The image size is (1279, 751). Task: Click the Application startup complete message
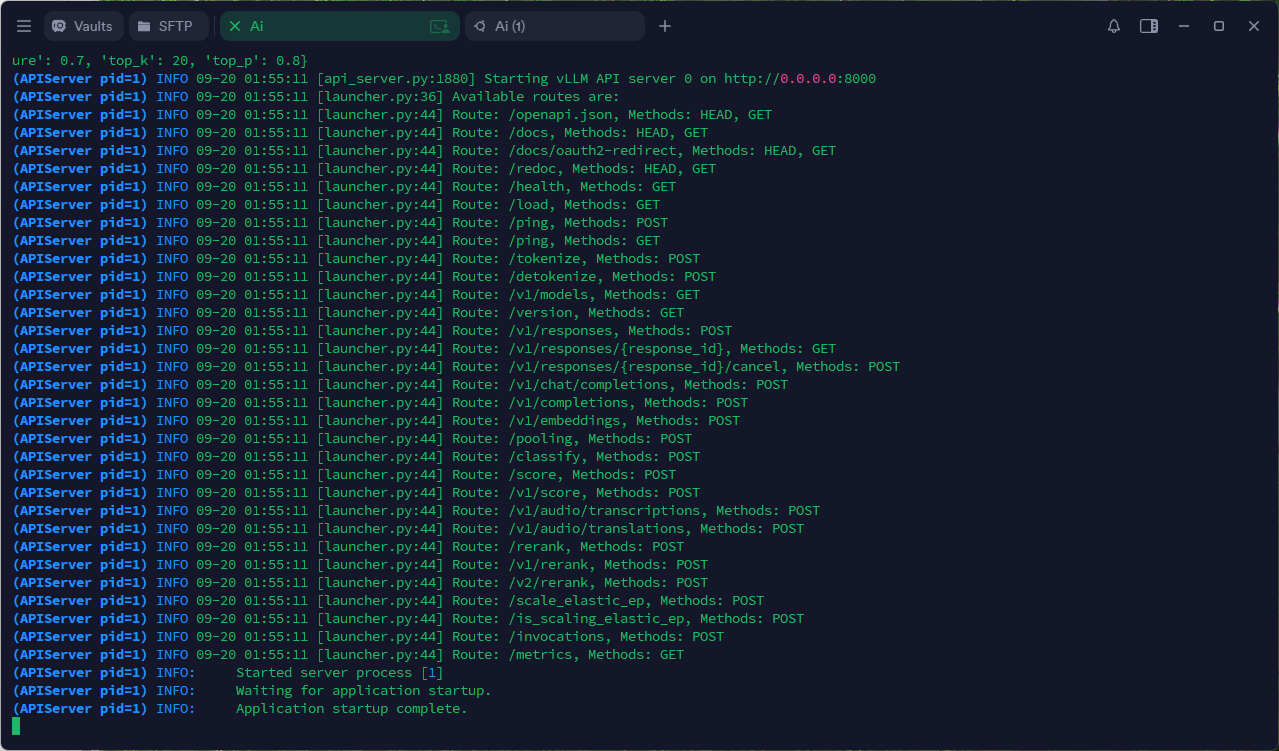coord(351,708)
